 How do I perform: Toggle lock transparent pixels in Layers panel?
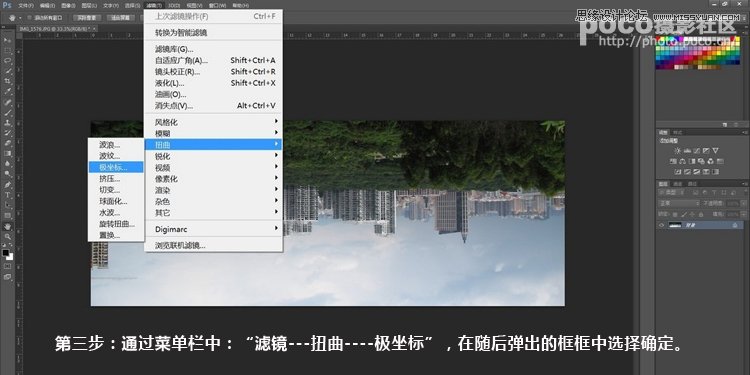[675, 214]
